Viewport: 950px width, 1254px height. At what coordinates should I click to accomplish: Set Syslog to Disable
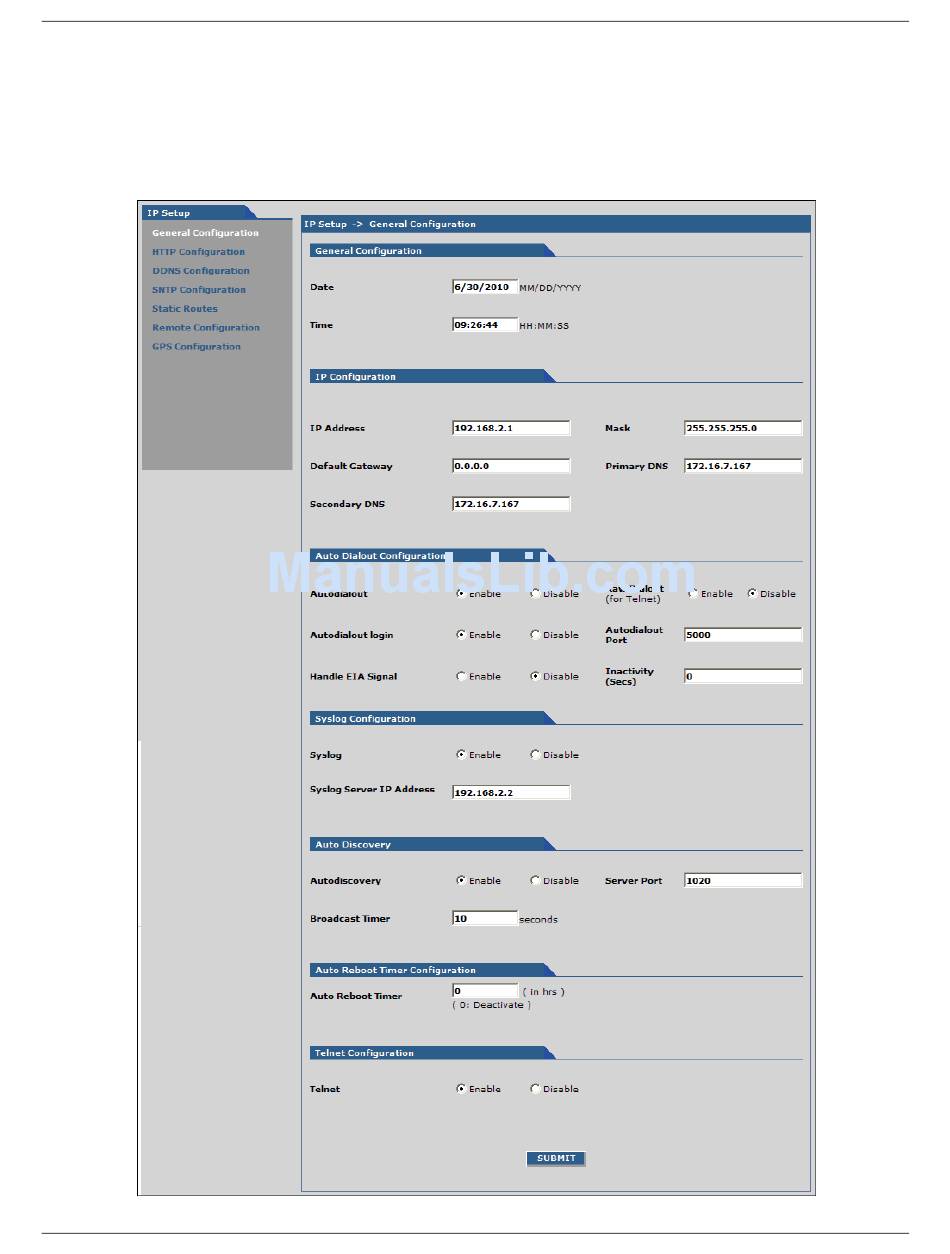click(x=535, y=755)
